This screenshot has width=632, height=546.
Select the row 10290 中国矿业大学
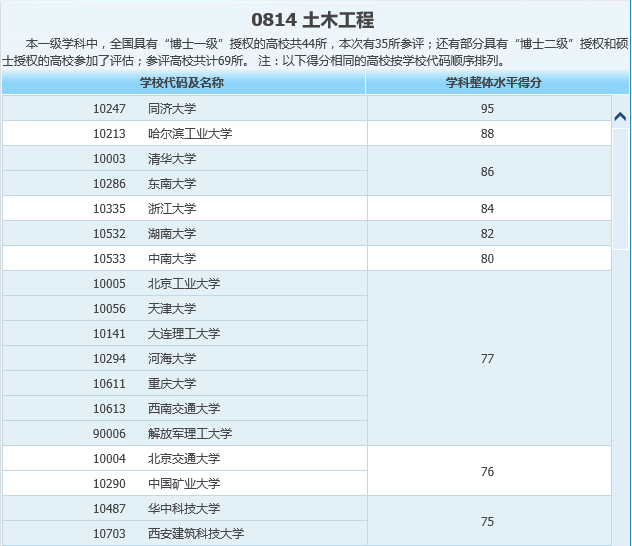tap(185, 483)
